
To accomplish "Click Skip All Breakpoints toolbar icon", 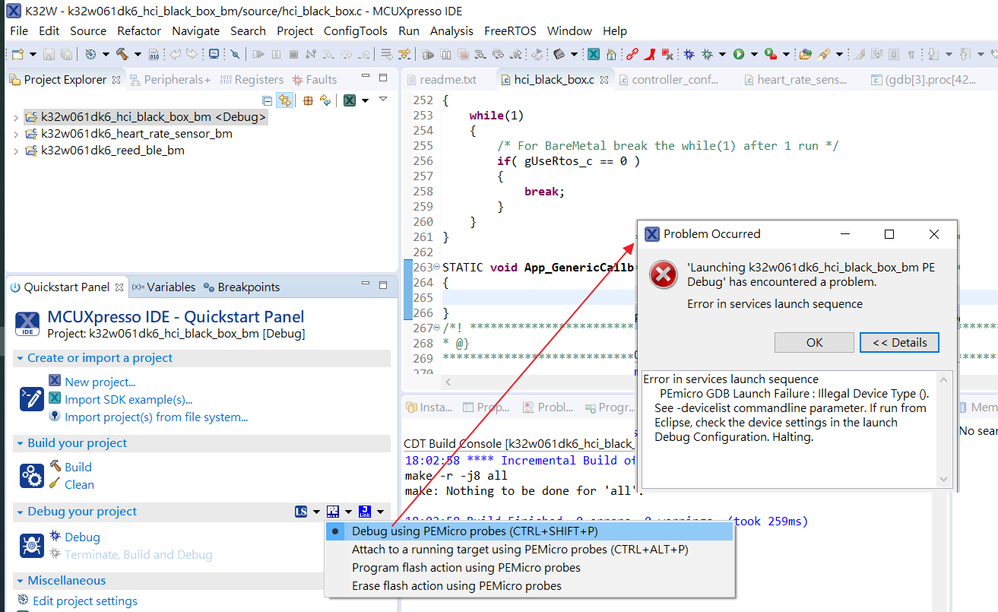I will [235, 55].
